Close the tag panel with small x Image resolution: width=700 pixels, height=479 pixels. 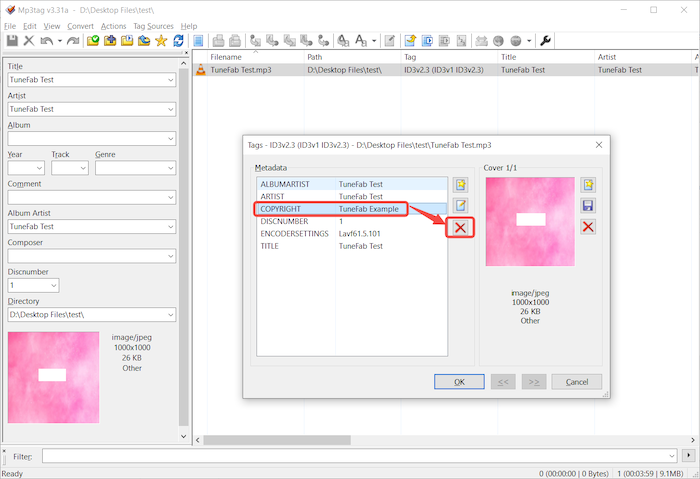(186, 53)
